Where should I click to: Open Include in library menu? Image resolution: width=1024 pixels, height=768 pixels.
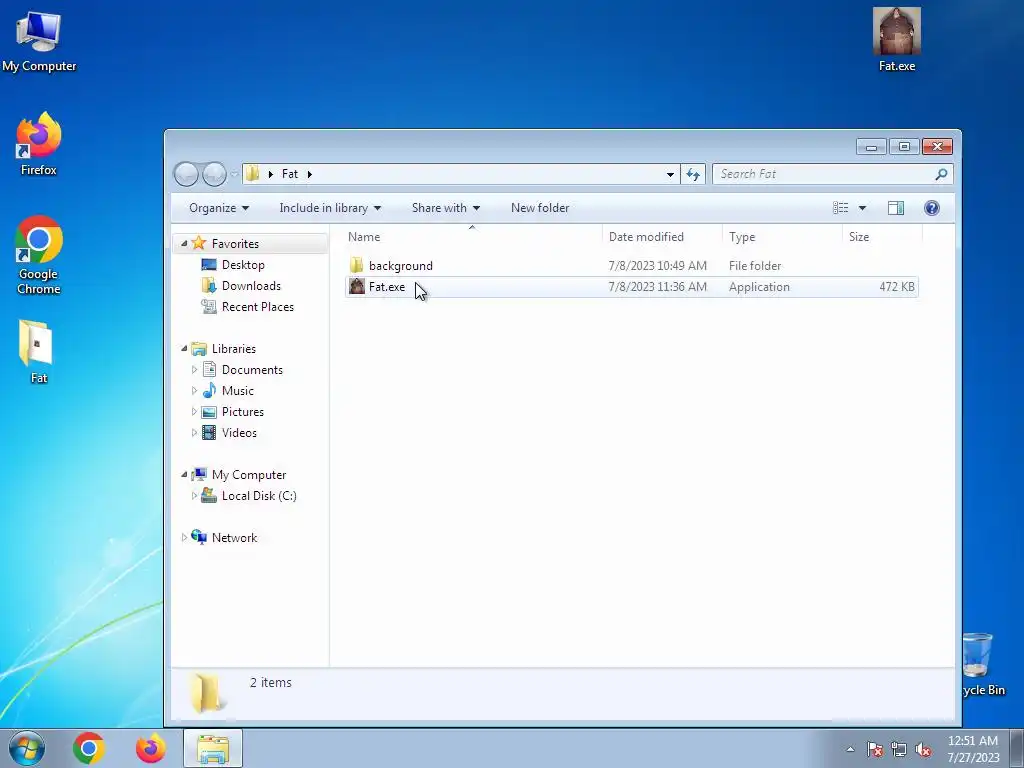coord(330,208)
